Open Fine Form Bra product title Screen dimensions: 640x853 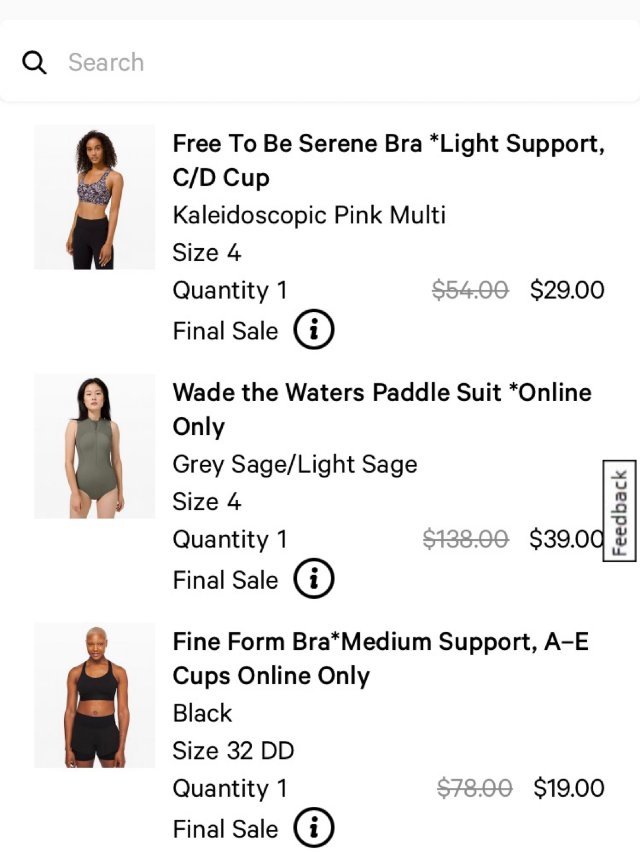tap(380, 658)
